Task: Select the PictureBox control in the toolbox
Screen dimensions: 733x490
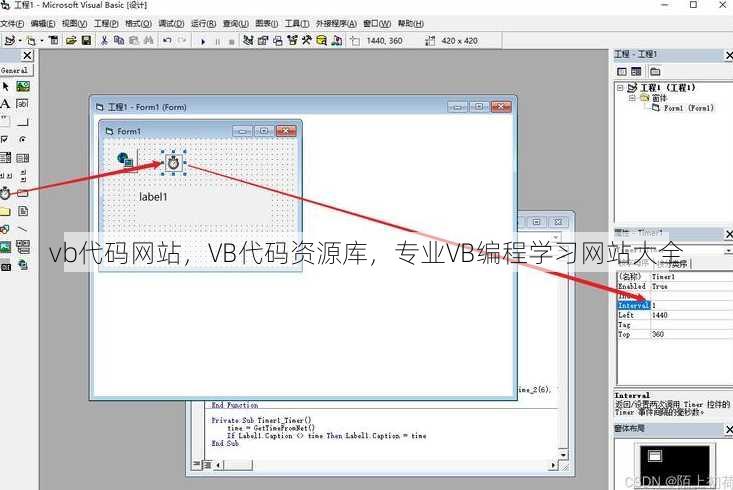Action: click(22, 86)
